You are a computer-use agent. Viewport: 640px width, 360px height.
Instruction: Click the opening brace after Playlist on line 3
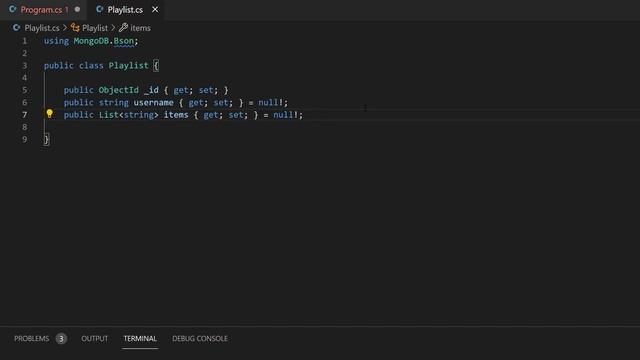(x=156, y=65)
